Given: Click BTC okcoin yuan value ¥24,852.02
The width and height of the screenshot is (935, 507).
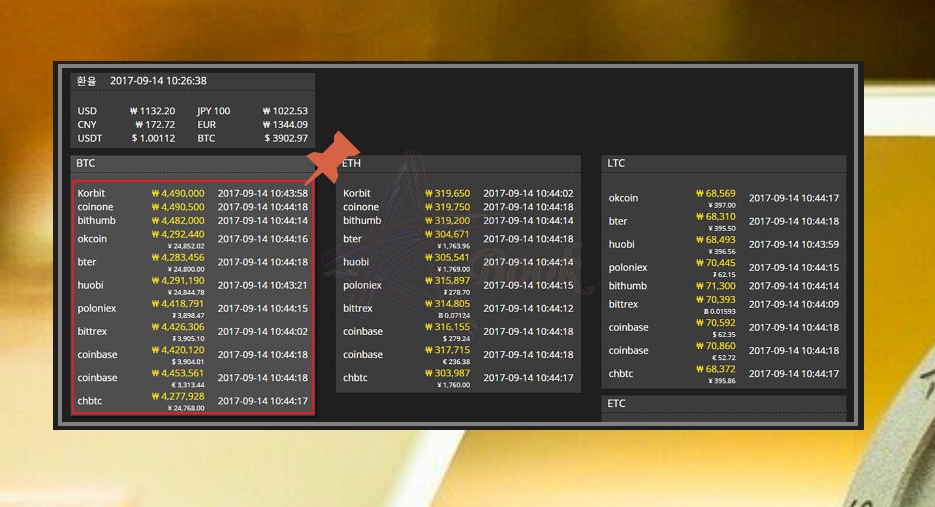Looking at the screenshot, I should 186,246.
